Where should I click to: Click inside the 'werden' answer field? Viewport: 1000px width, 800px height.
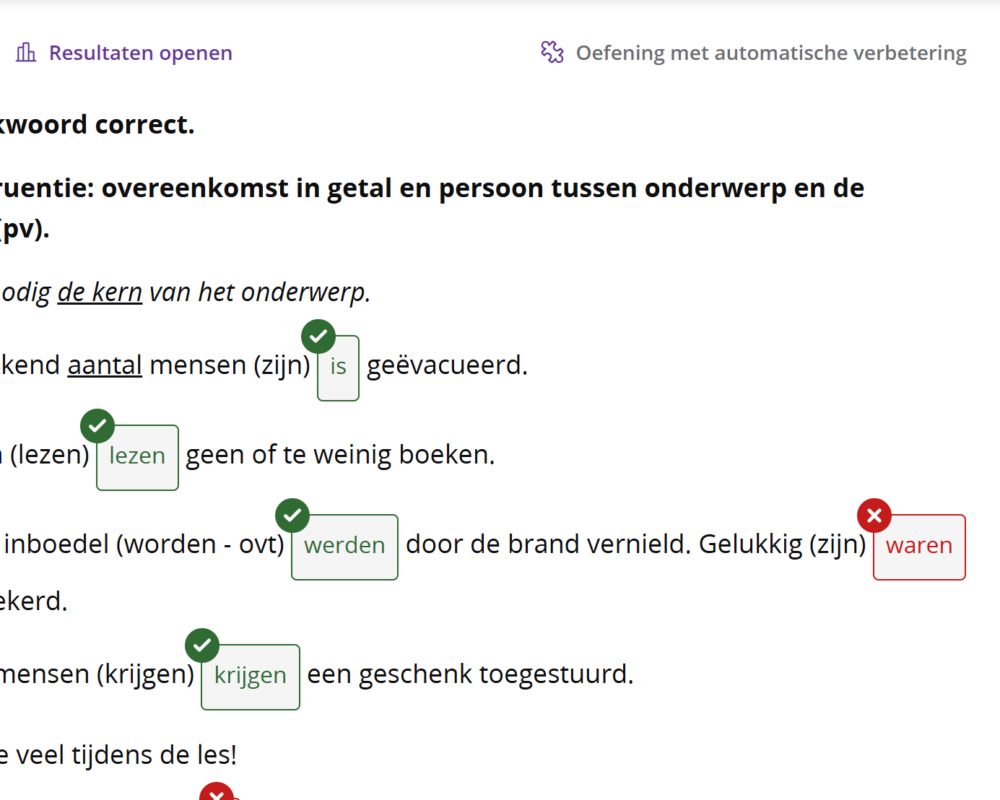344,546
